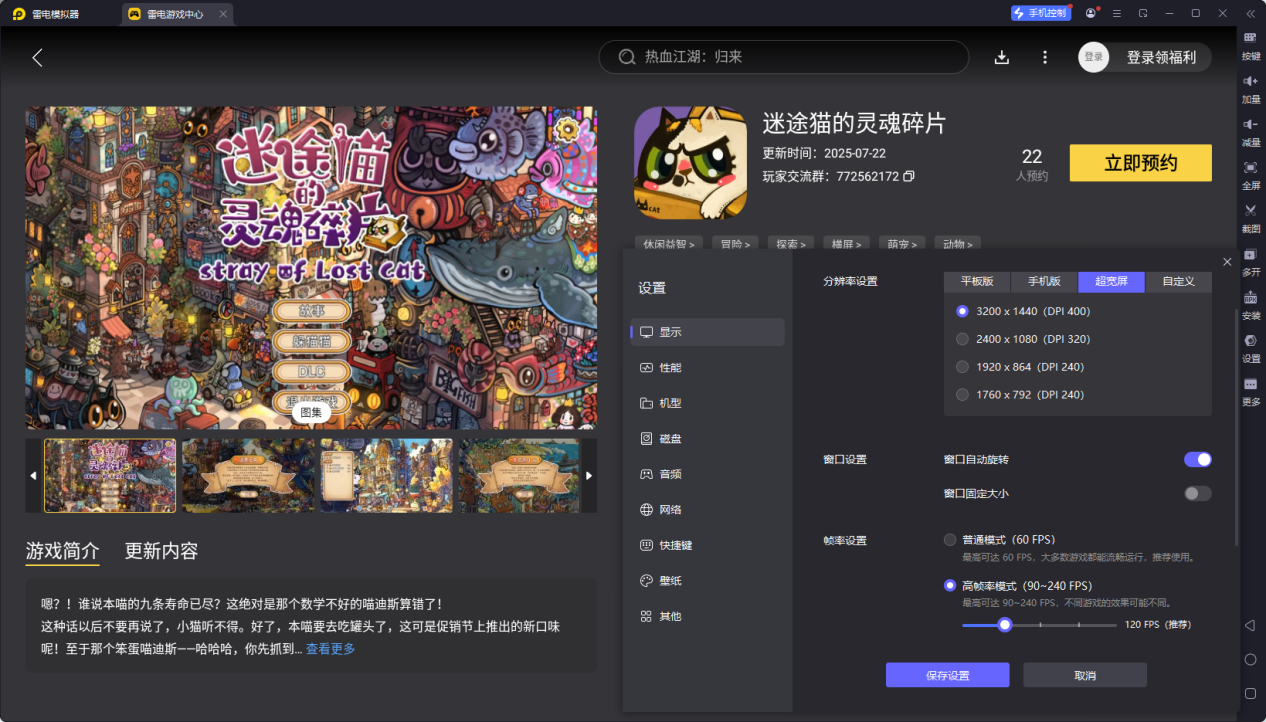Choose 普通模式 (60 FPS) frame rate mode

pyautogui.click(x=950, y=538)
